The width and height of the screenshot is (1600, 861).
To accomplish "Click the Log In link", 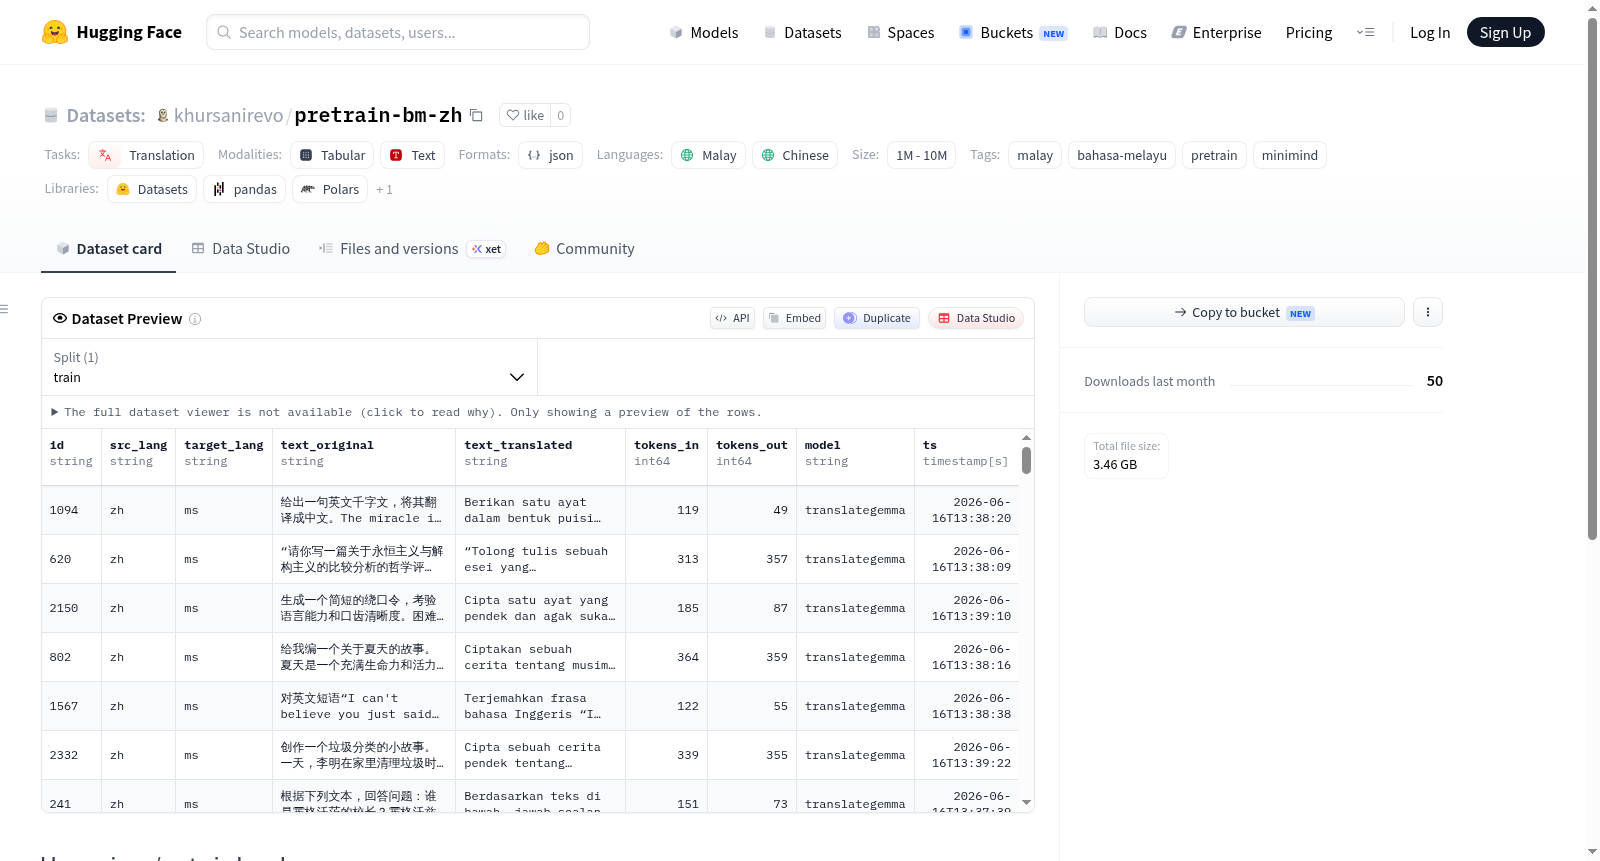I will (1430, 32).
